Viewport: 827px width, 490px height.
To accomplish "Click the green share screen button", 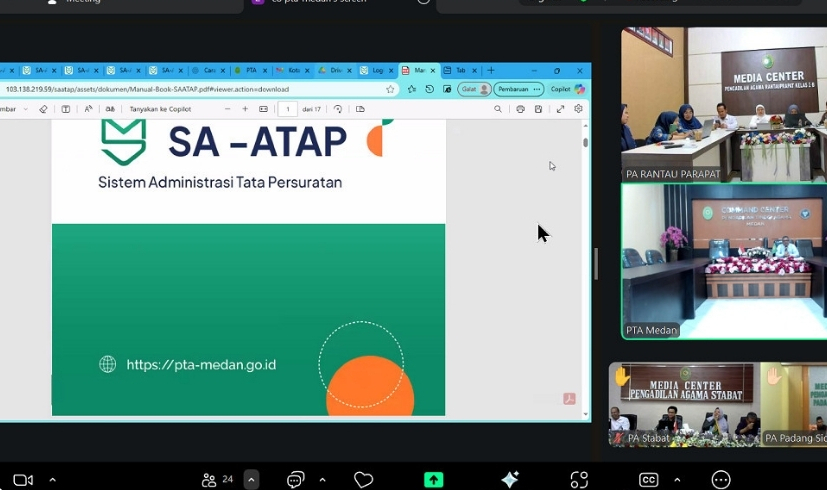I will pyautogui.click(x=434, y=479).
